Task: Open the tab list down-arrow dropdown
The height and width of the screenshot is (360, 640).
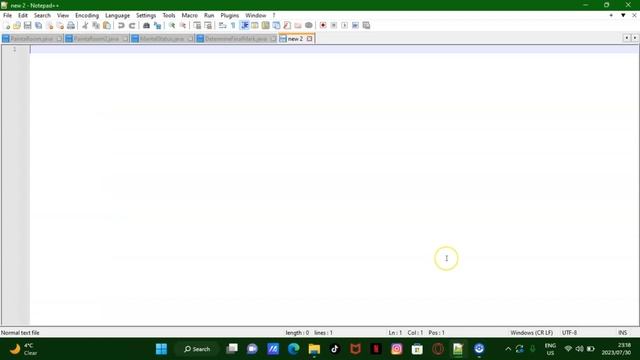Action: pyautogui.click(x=623, y=15)
